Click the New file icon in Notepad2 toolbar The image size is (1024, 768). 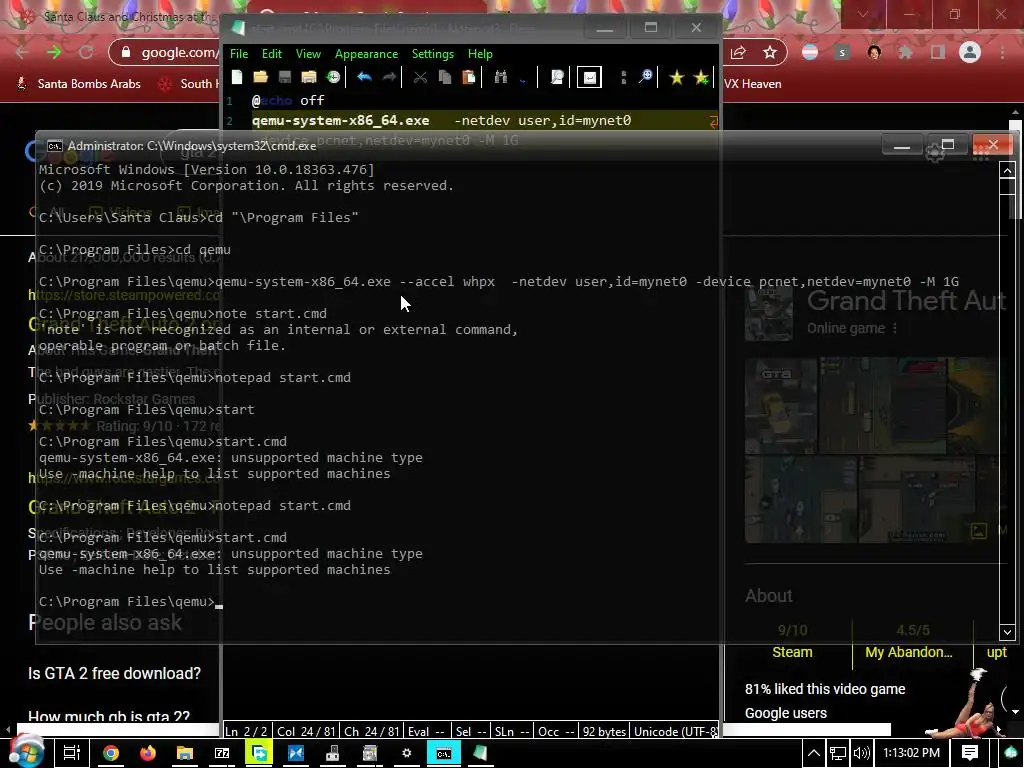click(x=237, y=77)
